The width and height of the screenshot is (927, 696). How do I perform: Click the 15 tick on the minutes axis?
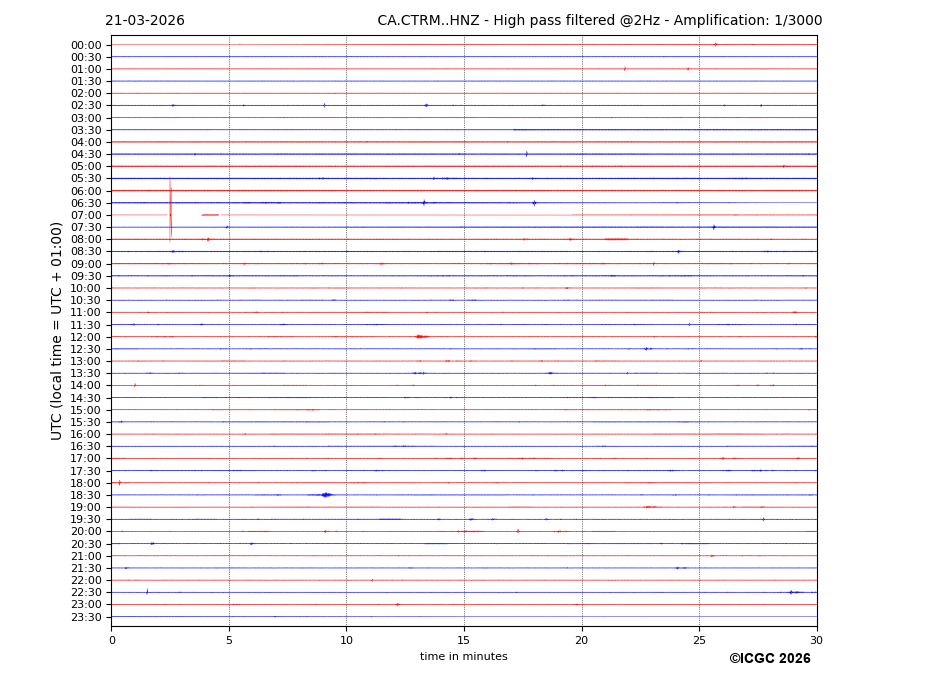pyautogui.click(x=464, y=640)
